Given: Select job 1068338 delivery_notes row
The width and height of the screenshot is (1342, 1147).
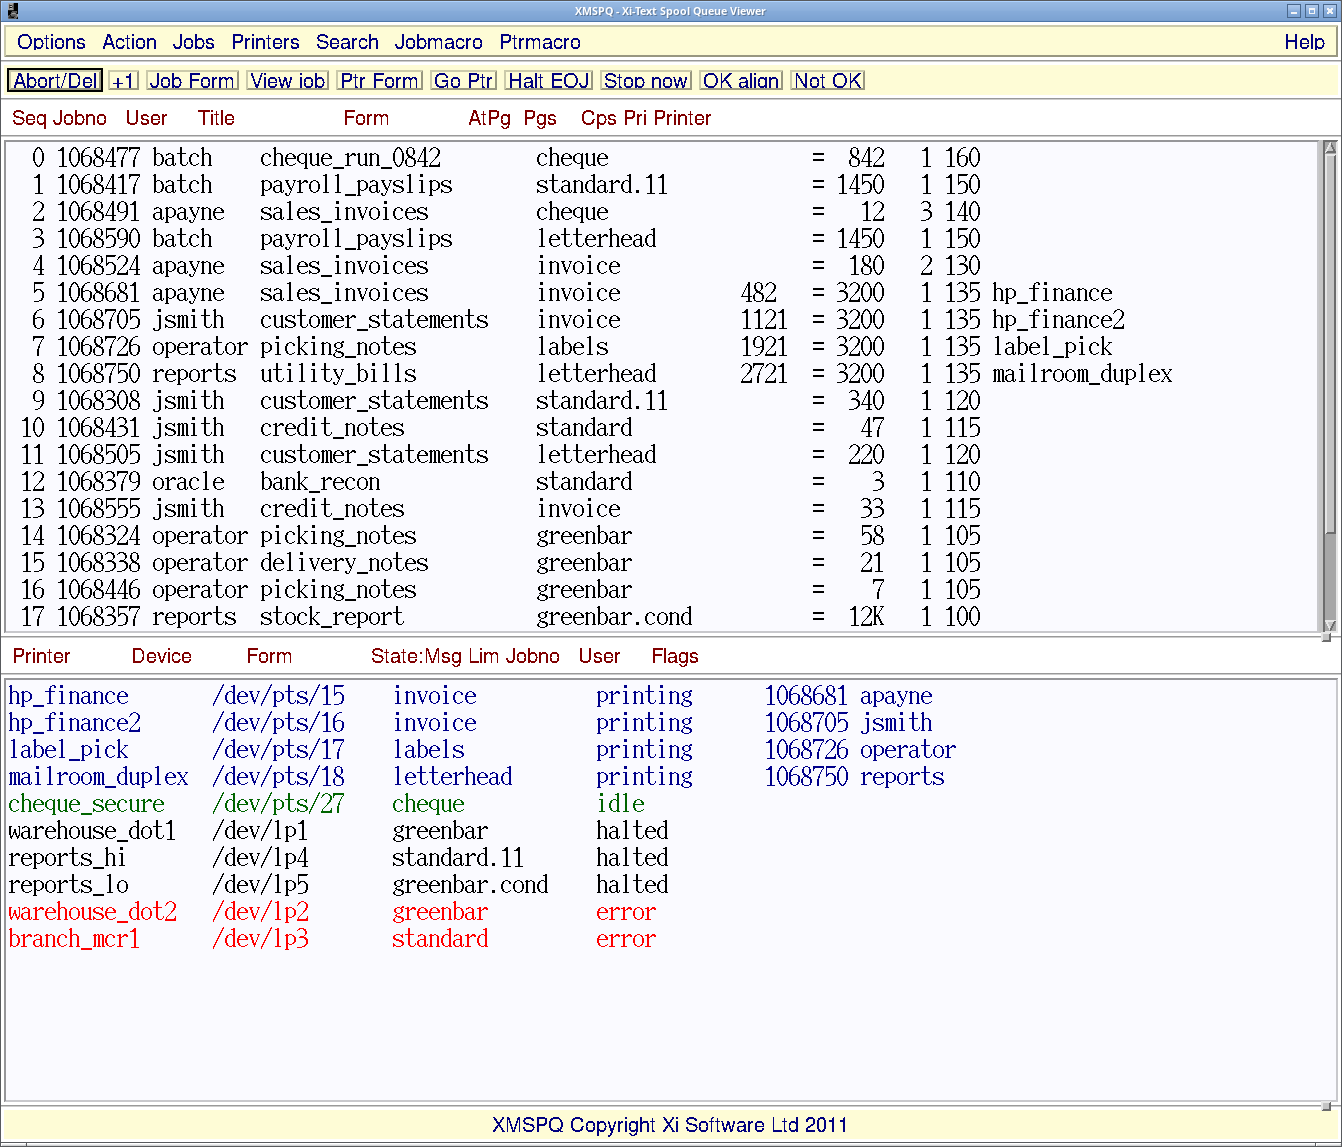Looking at the screenshot, I should pos(662,563).
